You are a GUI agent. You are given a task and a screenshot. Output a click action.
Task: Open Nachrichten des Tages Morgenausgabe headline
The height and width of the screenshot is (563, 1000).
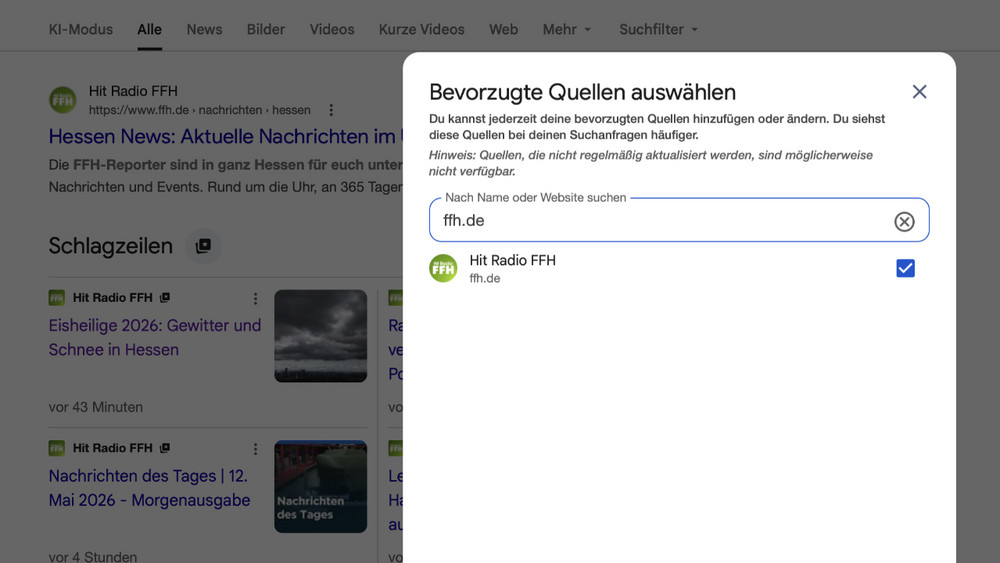coord(149,488)
